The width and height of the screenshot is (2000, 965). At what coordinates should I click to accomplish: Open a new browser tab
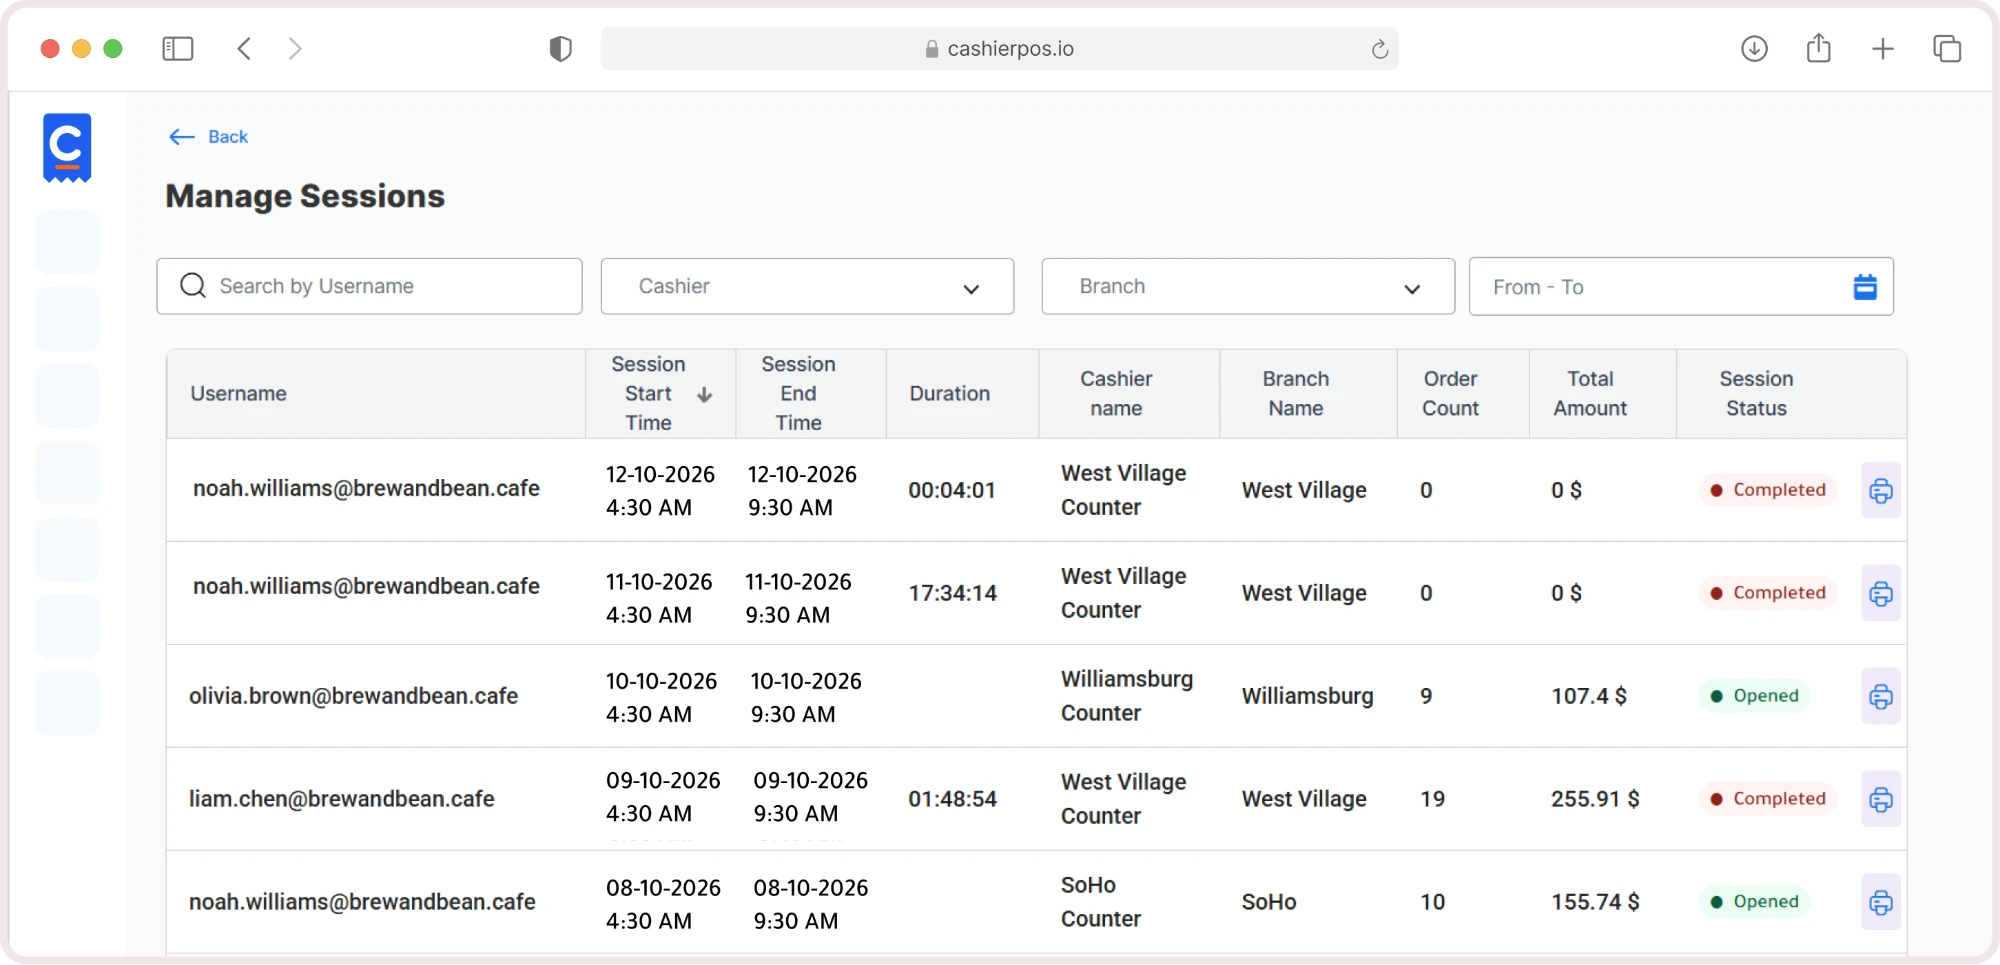[1882, 48]
